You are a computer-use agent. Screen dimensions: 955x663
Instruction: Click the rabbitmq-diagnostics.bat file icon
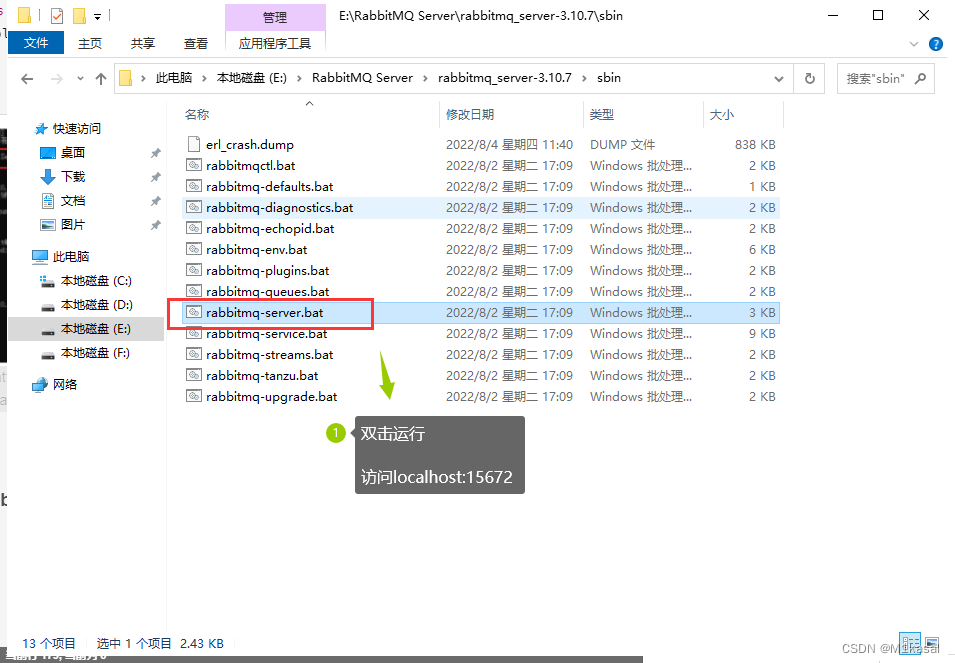coord(194,207)
